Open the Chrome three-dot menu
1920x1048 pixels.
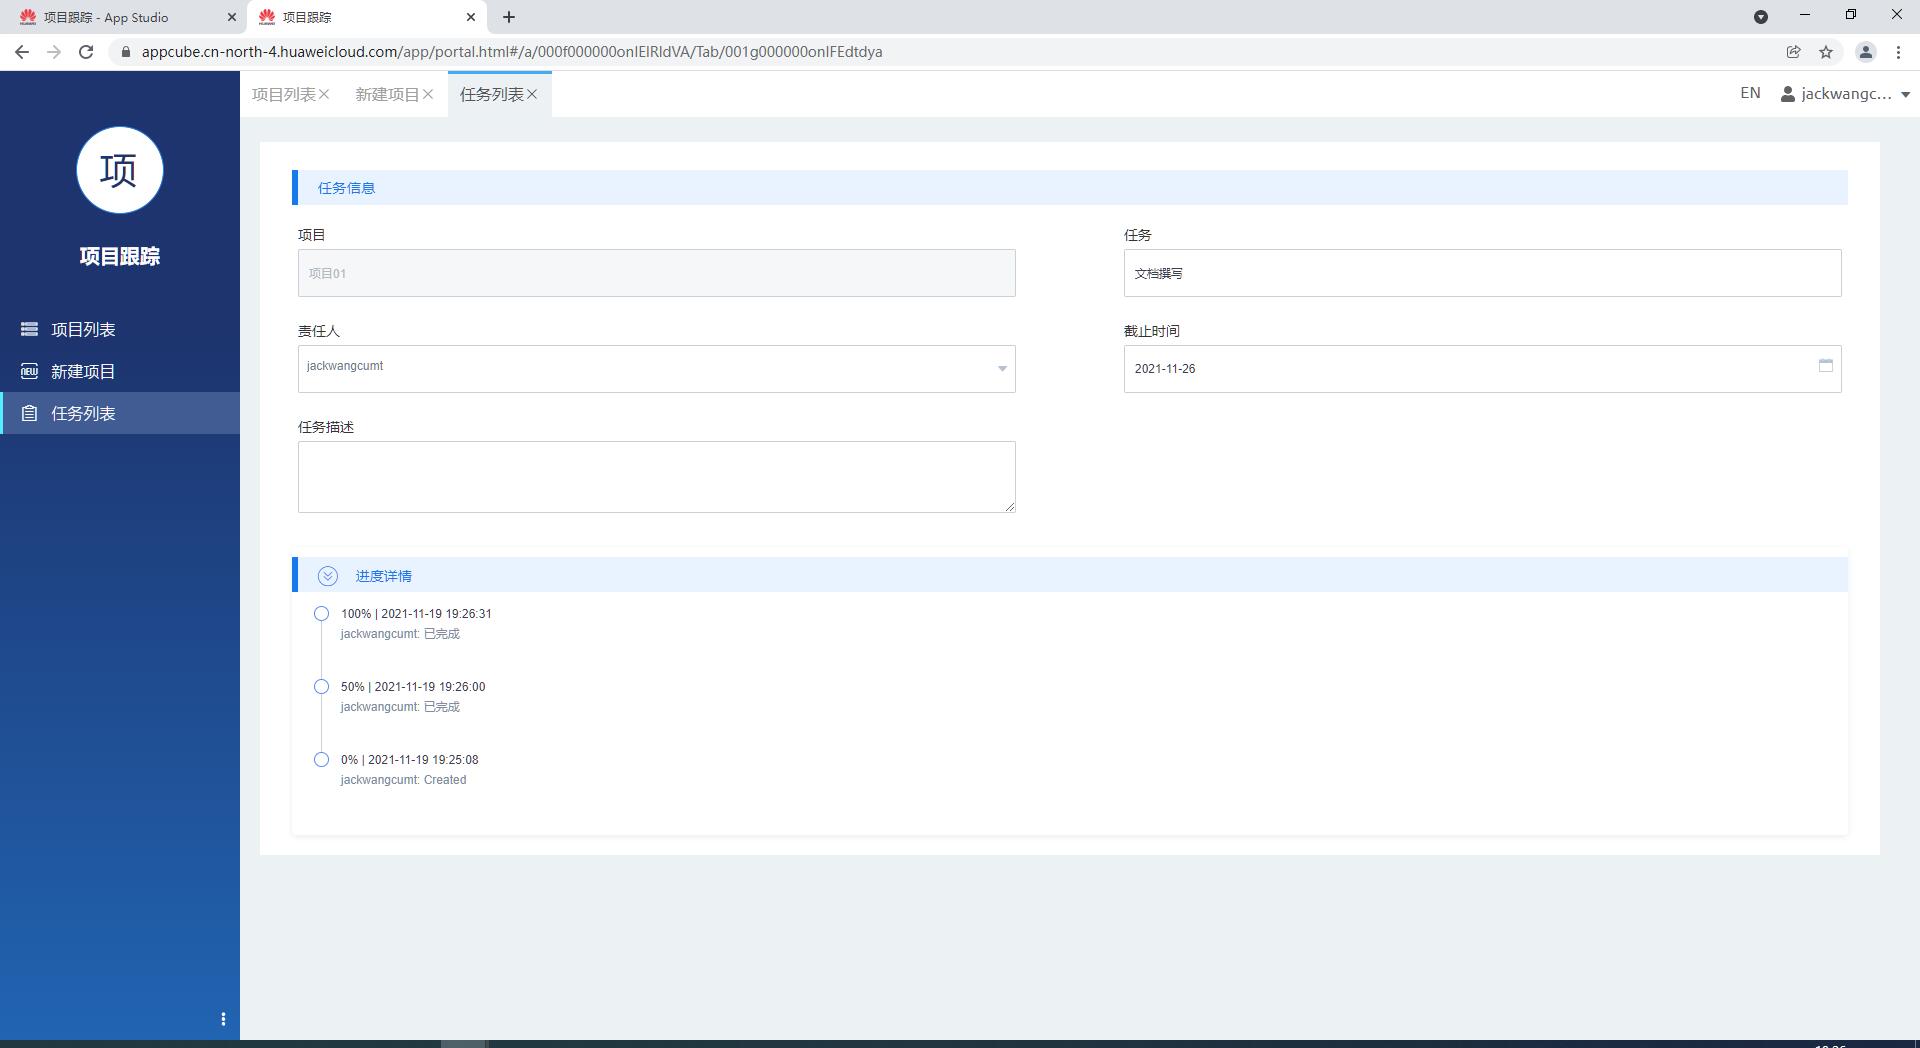(x=1898, y=52)
